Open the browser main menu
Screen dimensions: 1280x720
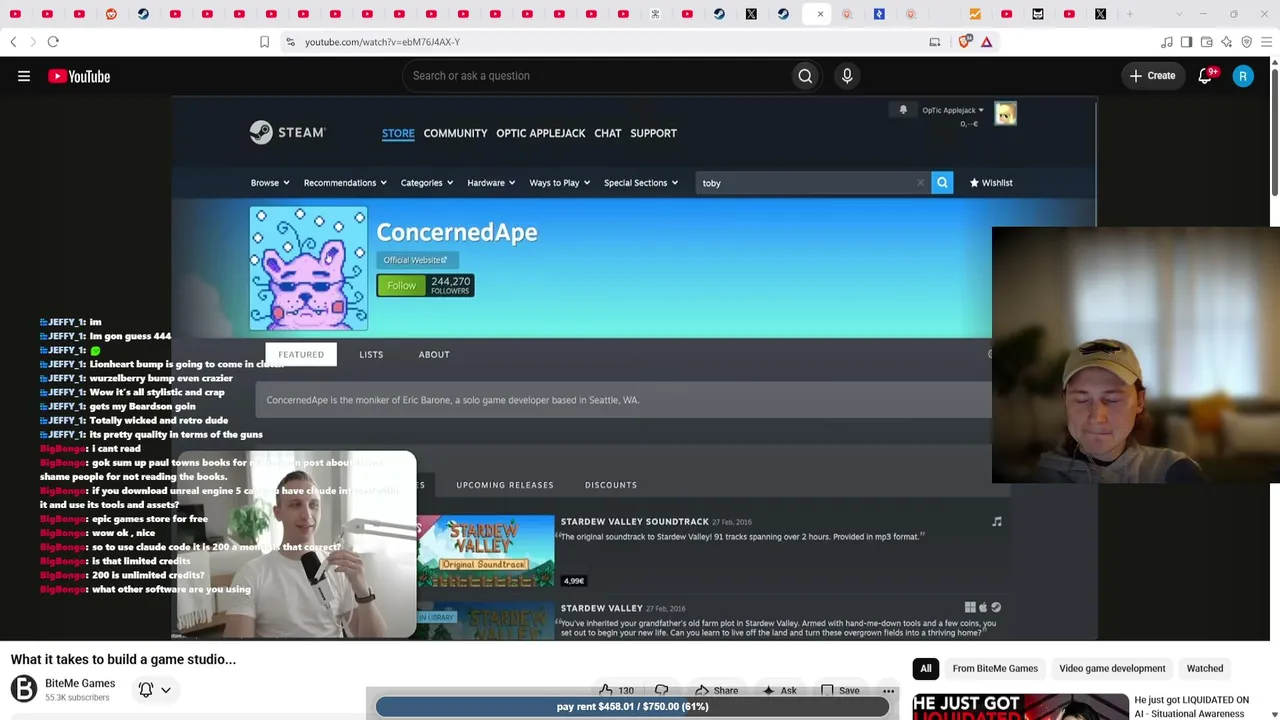pos(1266,42)
